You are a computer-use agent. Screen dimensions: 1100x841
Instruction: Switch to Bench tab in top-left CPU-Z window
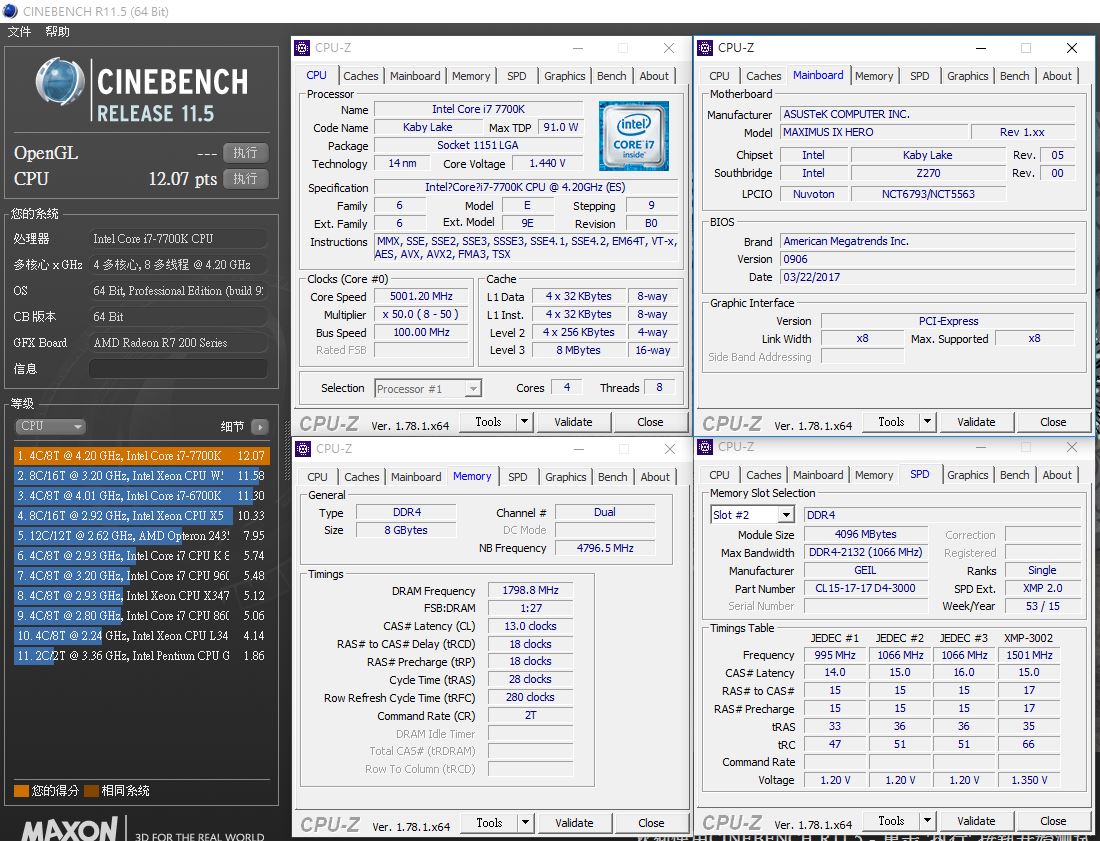[612, 76]
